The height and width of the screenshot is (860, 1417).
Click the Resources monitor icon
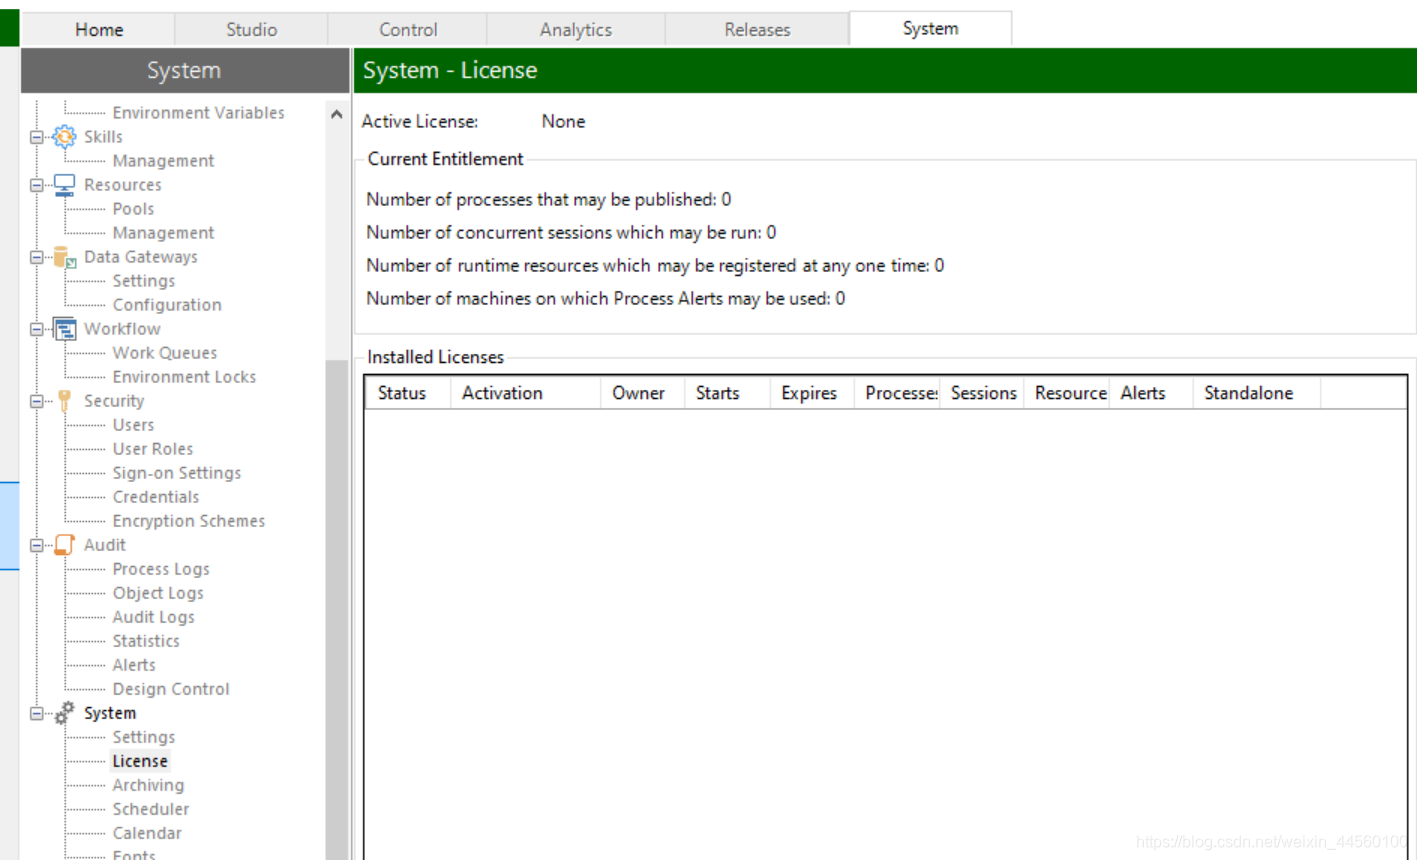pos(65,185)
